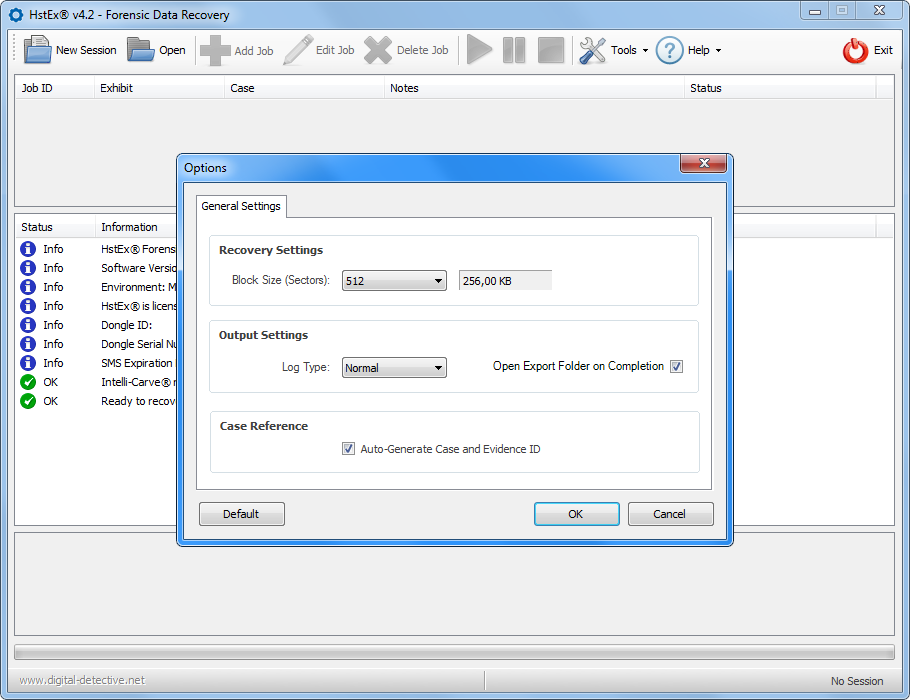Click the Ready to recover log text
Viewport: 910px width, 700px height.
pyautogui.click(x=138, y=401)
